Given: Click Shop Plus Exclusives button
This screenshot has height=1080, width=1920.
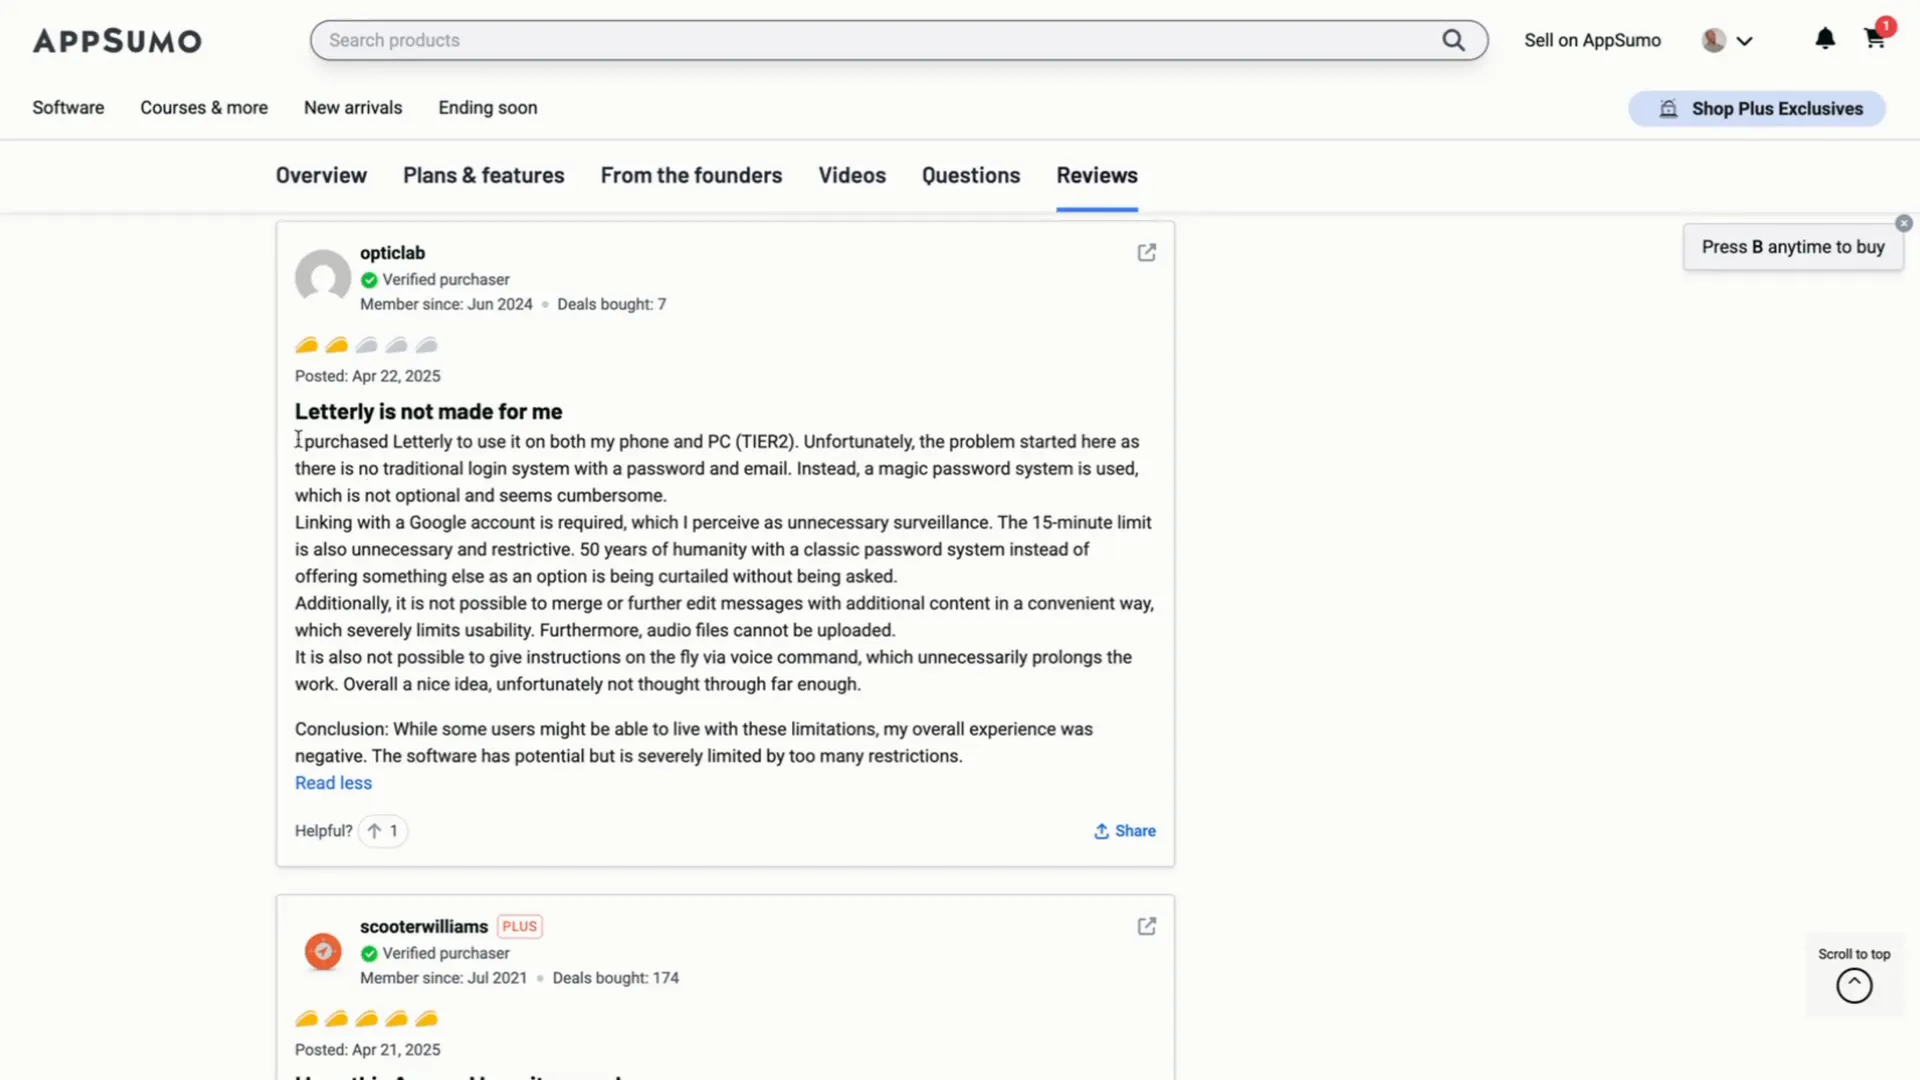Looking at the screenshot, I should click(x=1757, y=109).
